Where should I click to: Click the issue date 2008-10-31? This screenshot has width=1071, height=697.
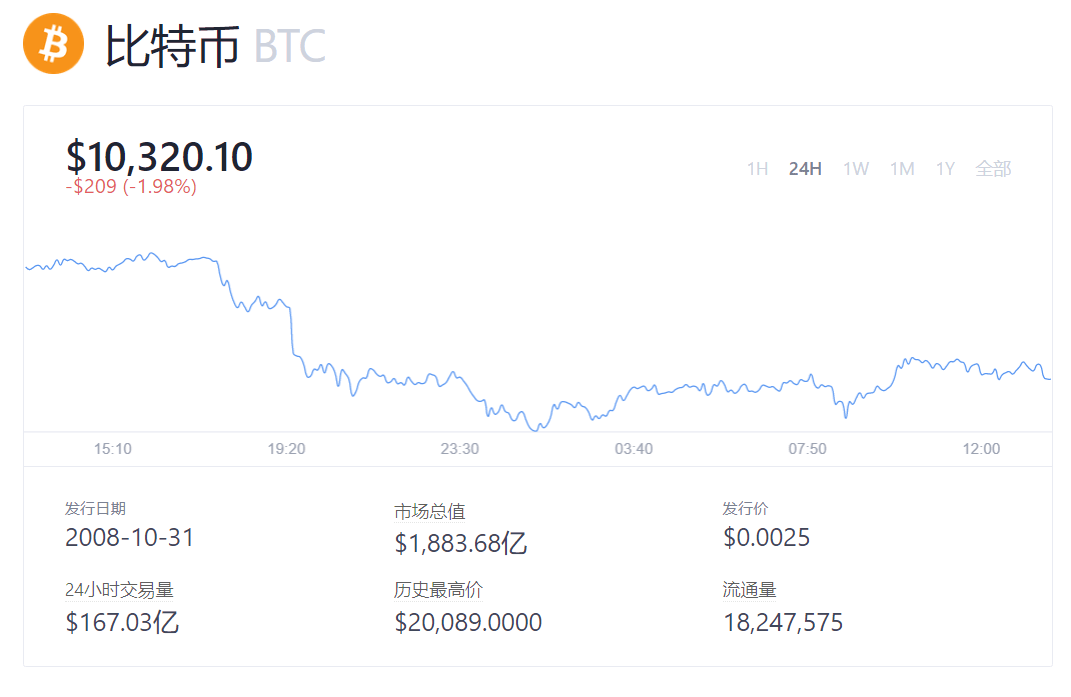[x=130, y=538]
